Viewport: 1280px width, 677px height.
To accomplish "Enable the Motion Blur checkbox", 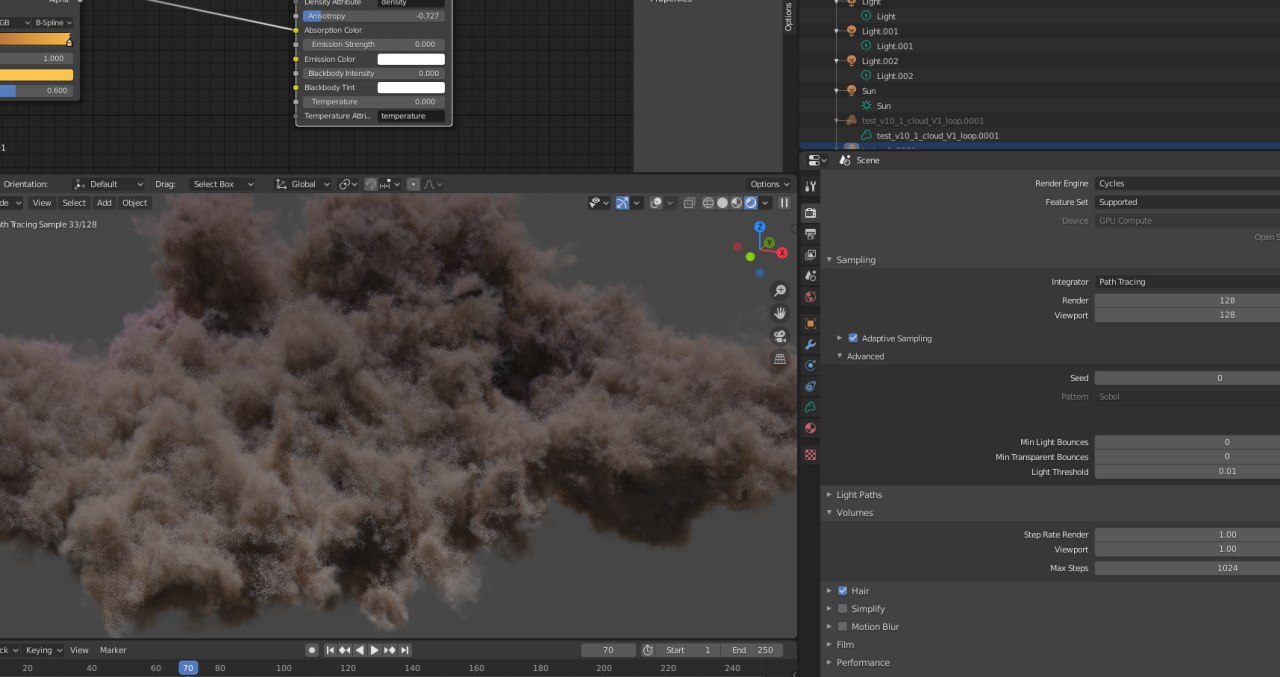I will click(843, 626).
